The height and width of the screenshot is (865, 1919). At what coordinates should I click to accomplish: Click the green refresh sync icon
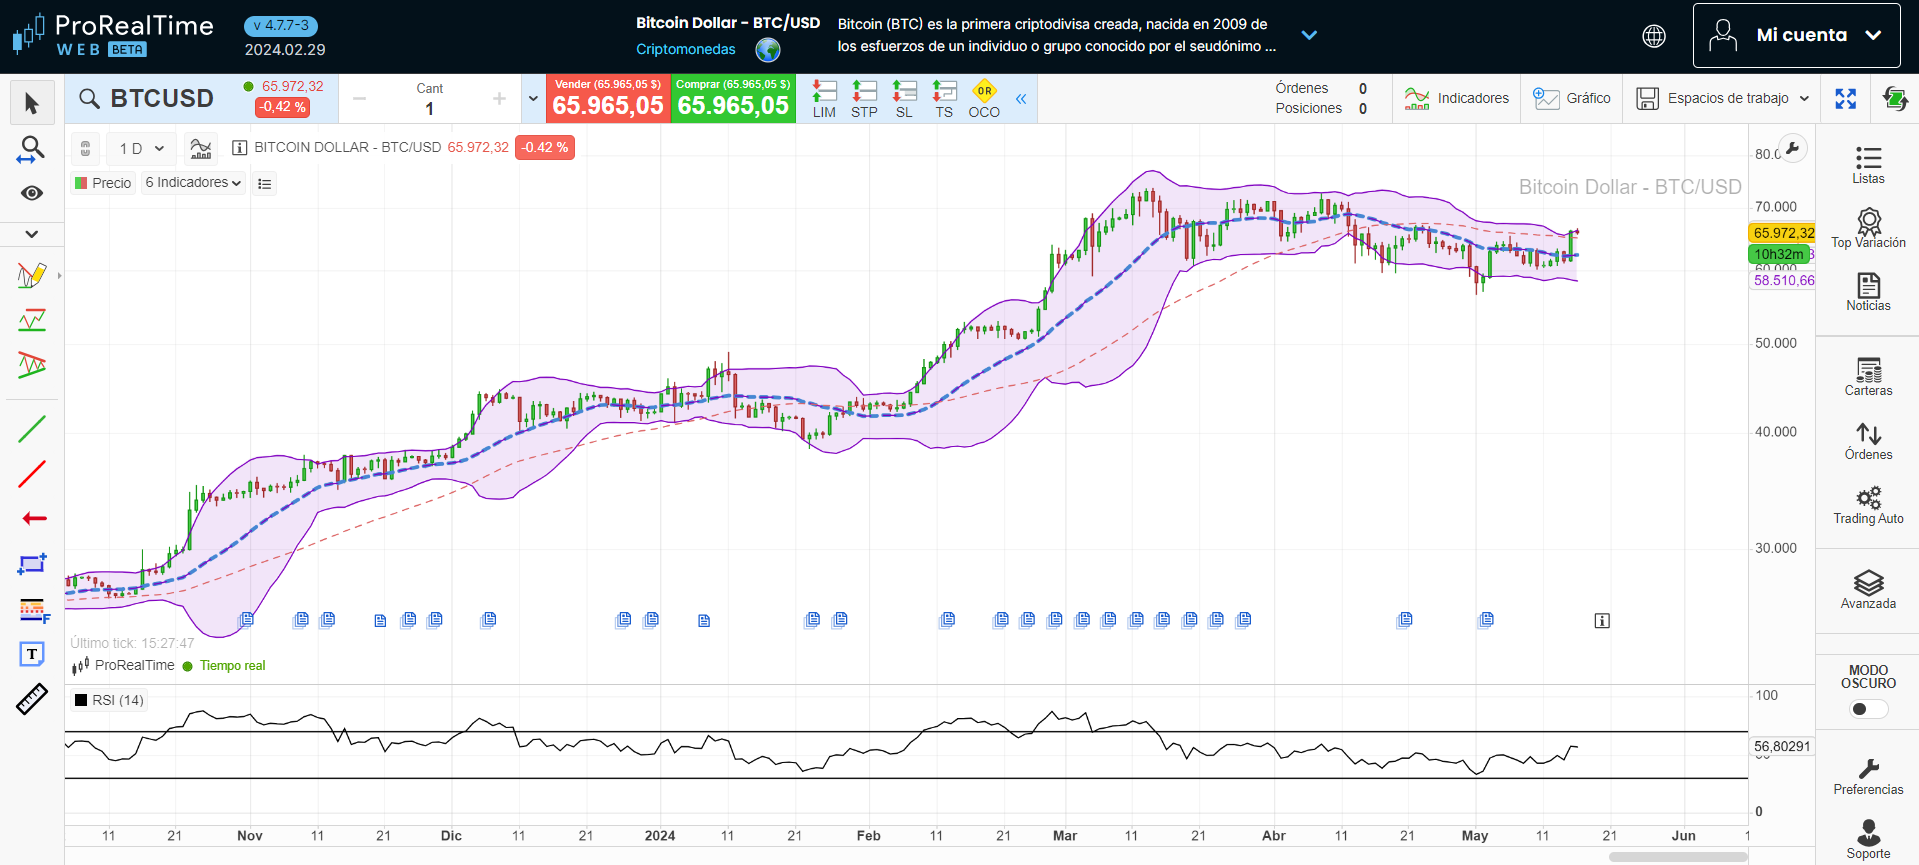click(x=1895, y=98)
